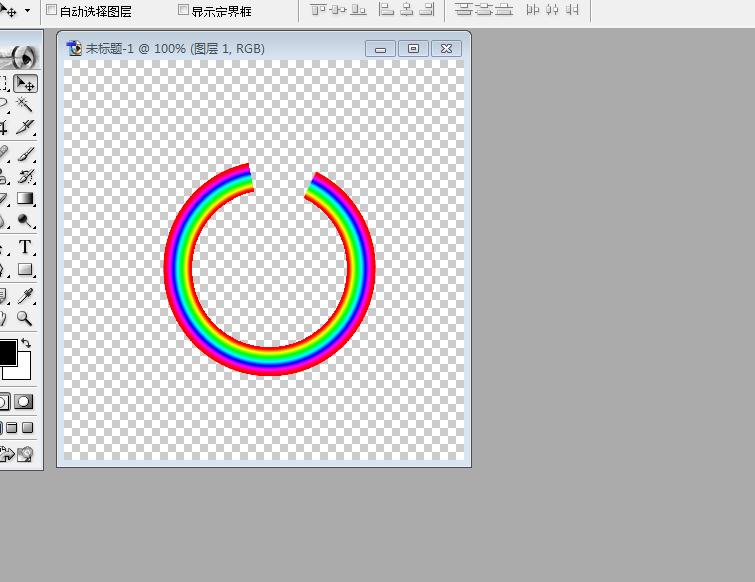Enable 显示定界框 checkbox
The width and height of the screenshot is (755, 582).
coord(183,10)
